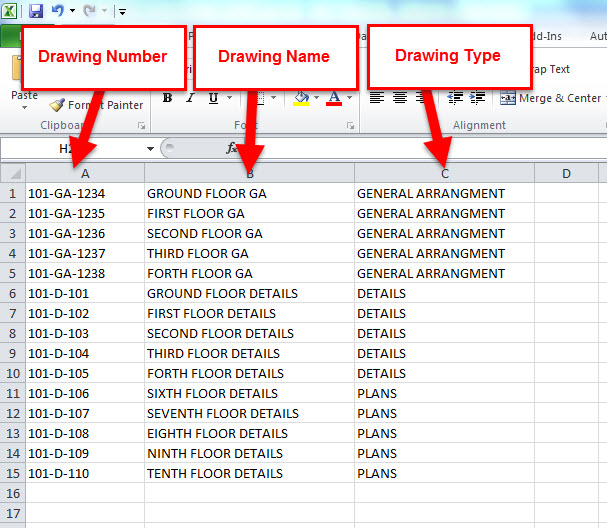Click the Excel application icon
The width and height of the screenshot is (607, 528).
click(x=9, y=11)
